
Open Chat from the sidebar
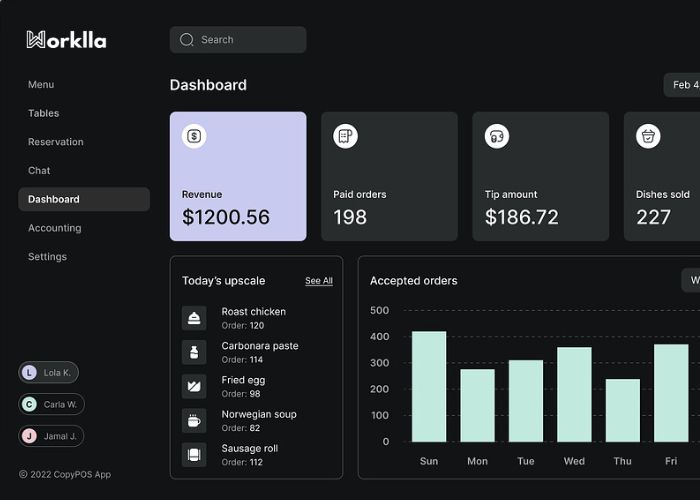point(39,170)
